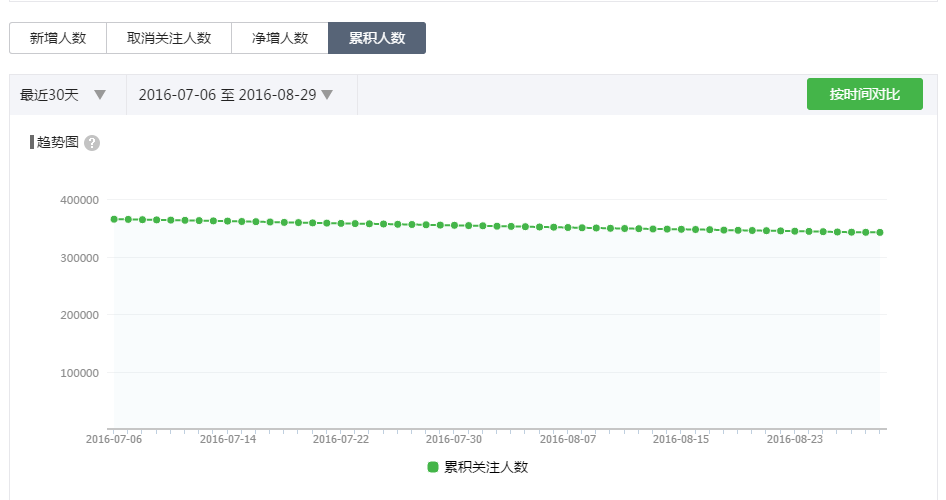The height and width of the screenshot is (500, 946).
Task: Select the 净增人数 tab
Action: point(279,38)
